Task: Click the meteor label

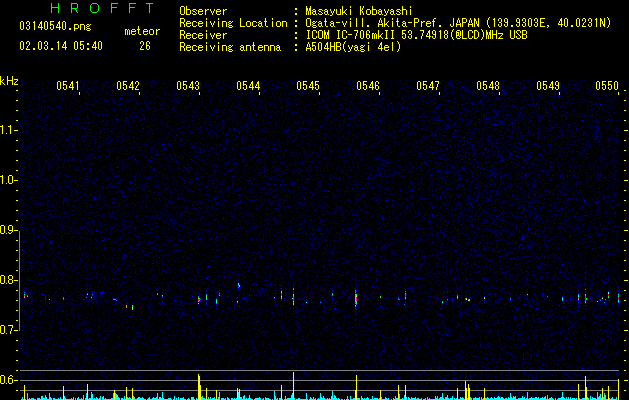Action: tap(142, 31)
